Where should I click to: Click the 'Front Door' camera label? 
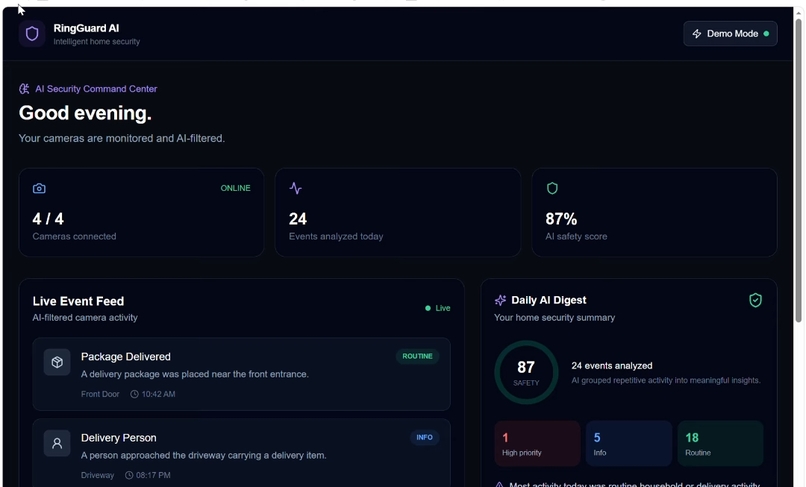pos(100,394)
